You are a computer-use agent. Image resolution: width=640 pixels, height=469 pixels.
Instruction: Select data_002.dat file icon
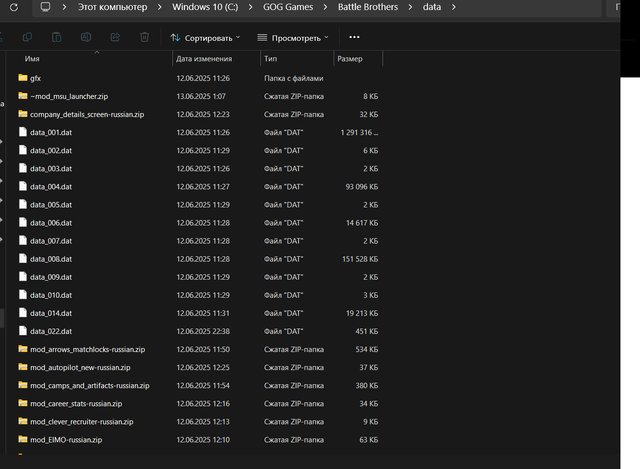(23, 150)
